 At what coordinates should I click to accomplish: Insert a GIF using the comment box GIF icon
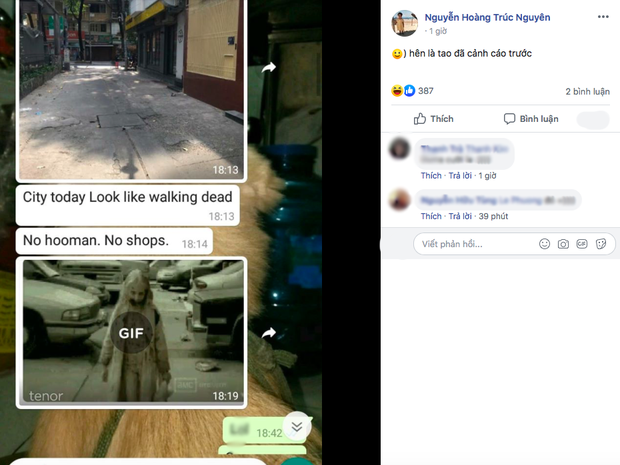(x=582, y=244)
